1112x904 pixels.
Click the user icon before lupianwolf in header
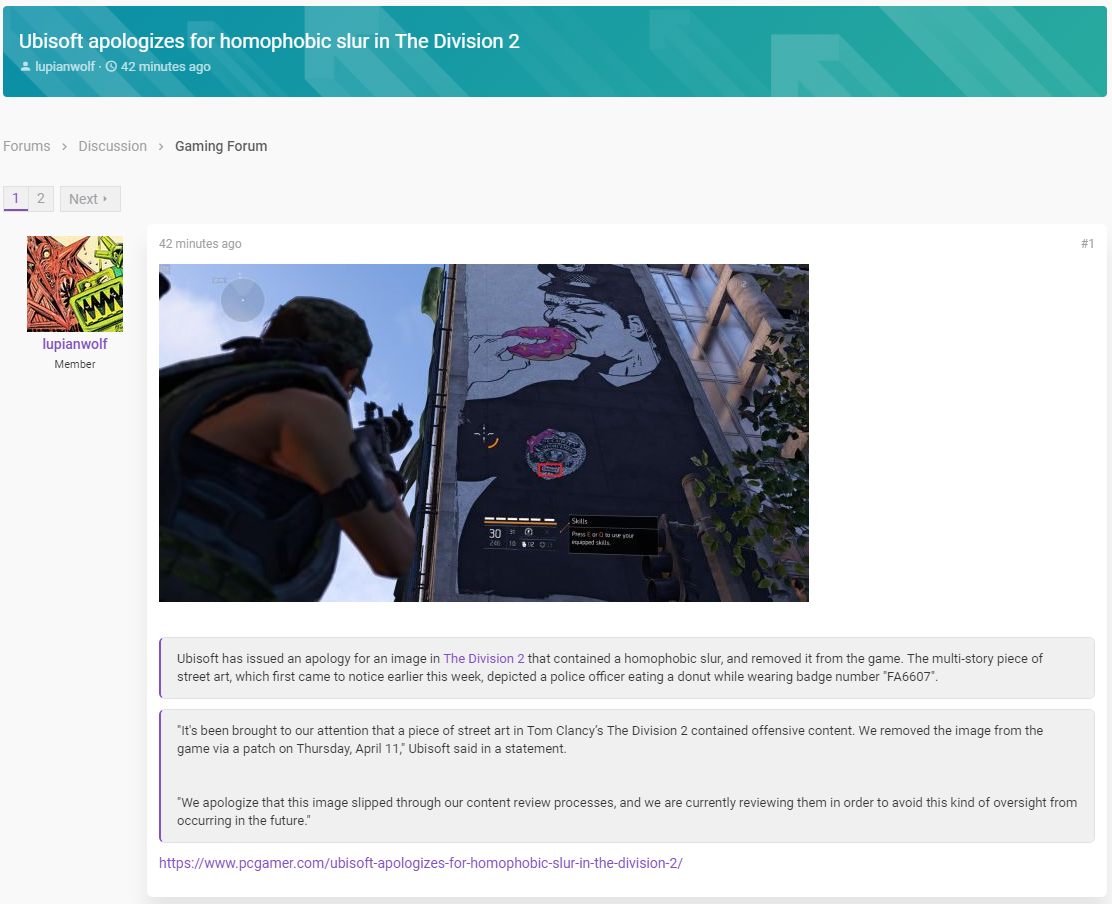(26, 67)
